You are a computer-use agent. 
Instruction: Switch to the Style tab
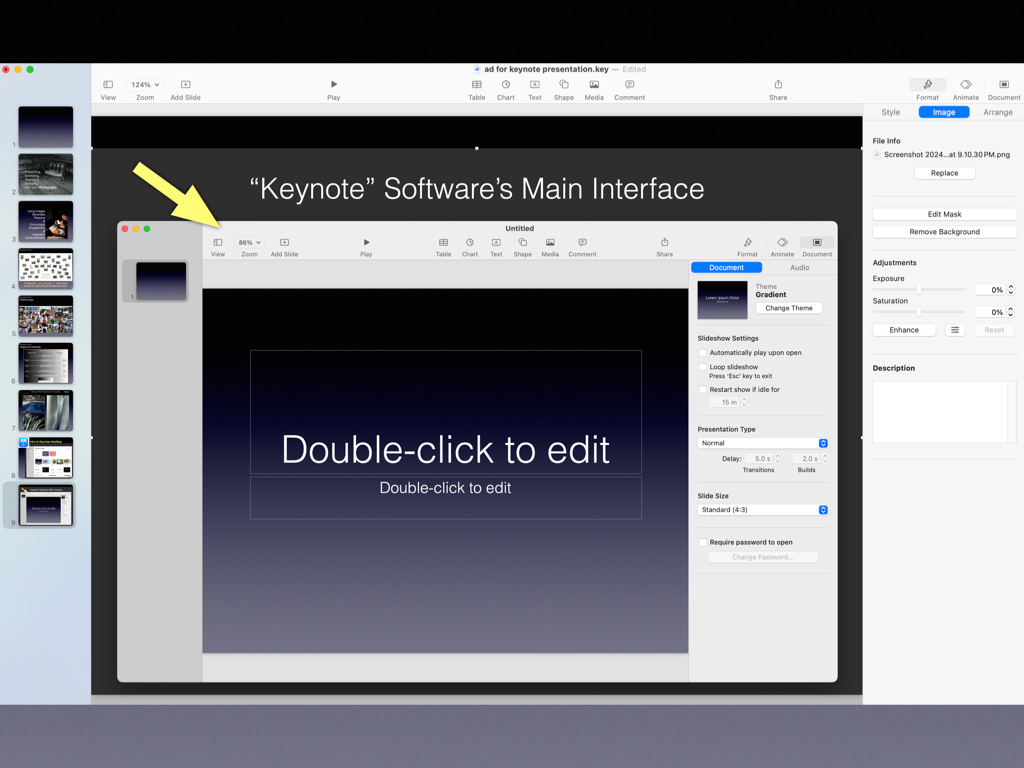pyautogui.click(x=891, y=112)
